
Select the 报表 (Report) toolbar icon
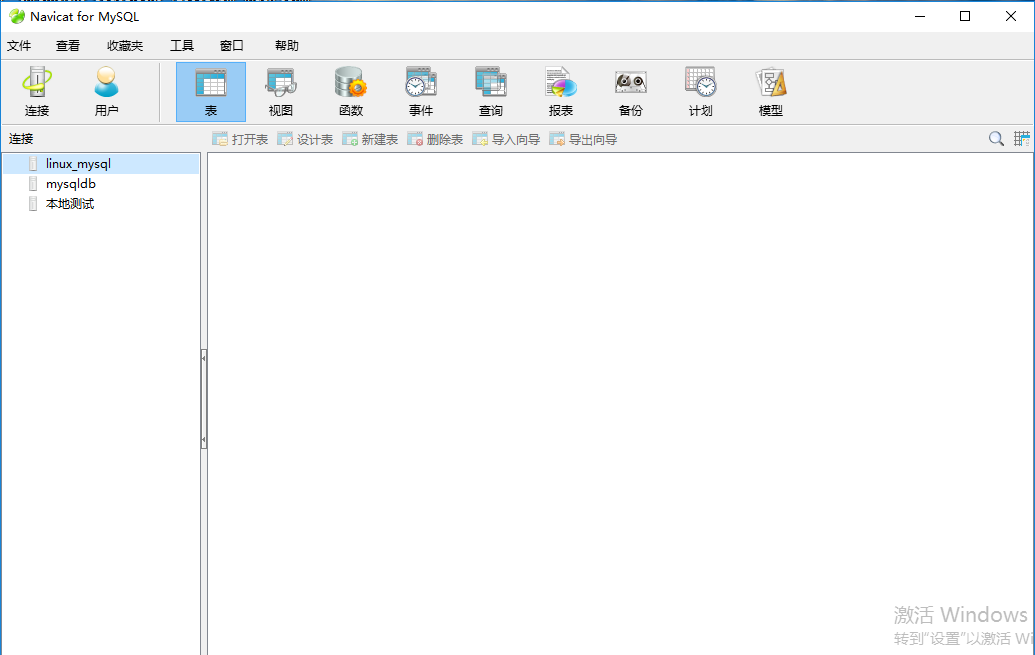561,91
